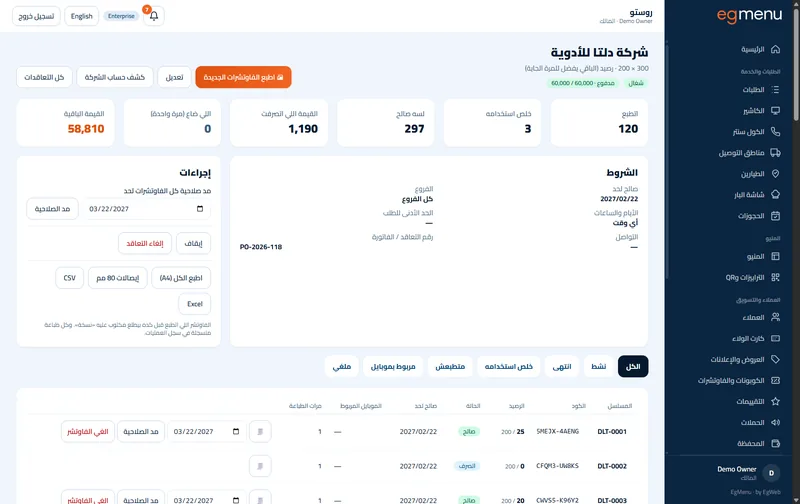Click the menu icon beside المنيو
This screenshot has width=800, height=504.
pyautogui.click(x=776, y=256)
